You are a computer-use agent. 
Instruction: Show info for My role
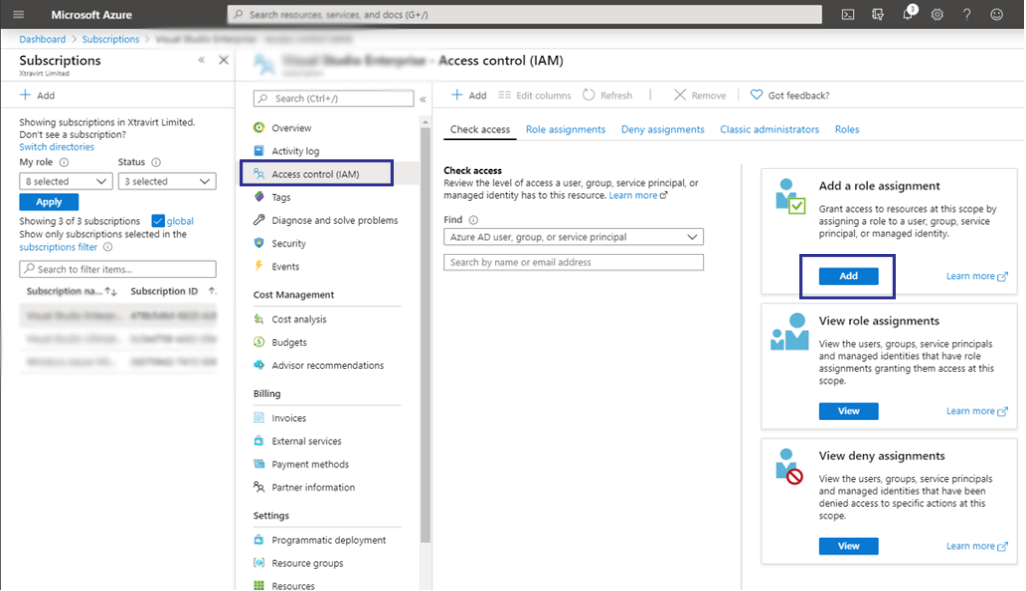pos(64,162)
